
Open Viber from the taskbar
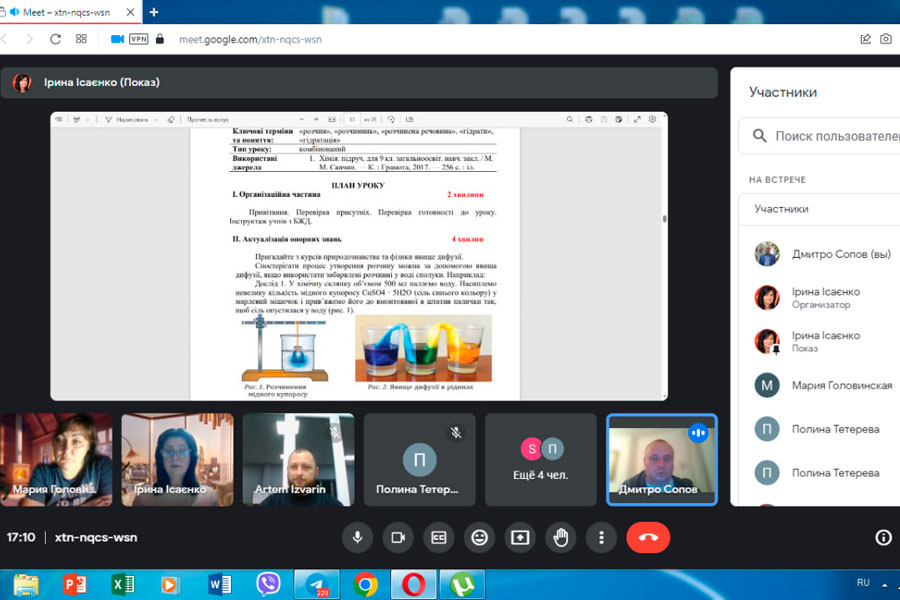click(x=268, y=585)
